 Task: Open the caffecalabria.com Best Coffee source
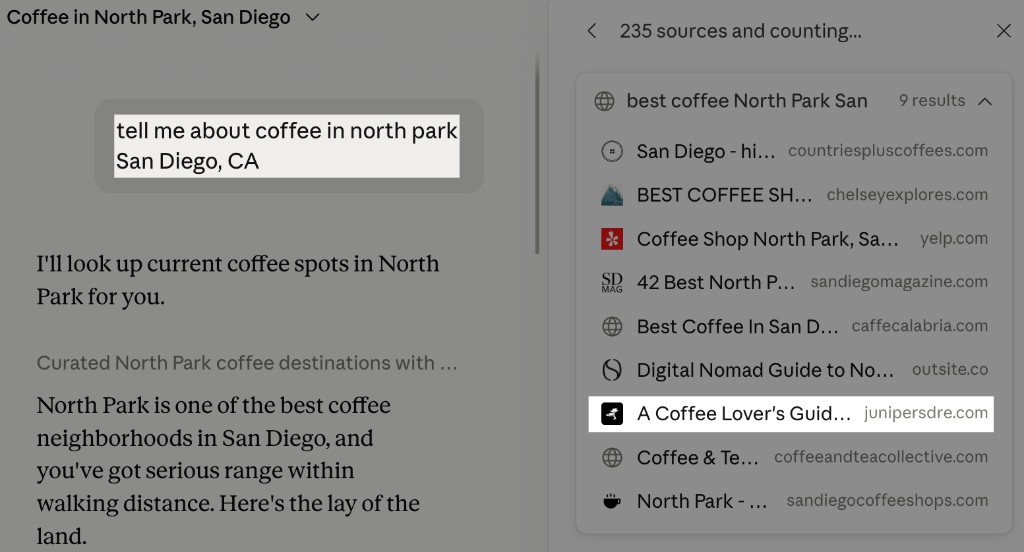[792, 326]
